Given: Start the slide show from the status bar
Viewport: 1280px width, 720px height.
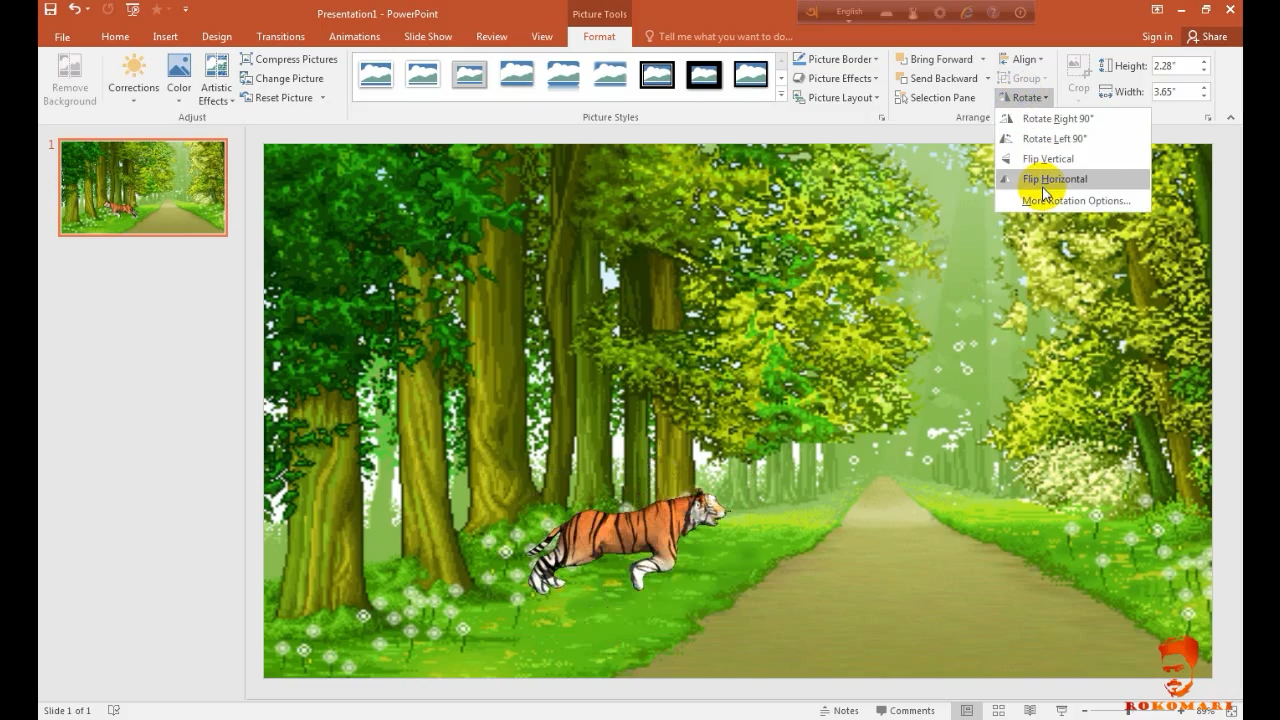Looking at the screenshot, I should (x=1062, y=711).
